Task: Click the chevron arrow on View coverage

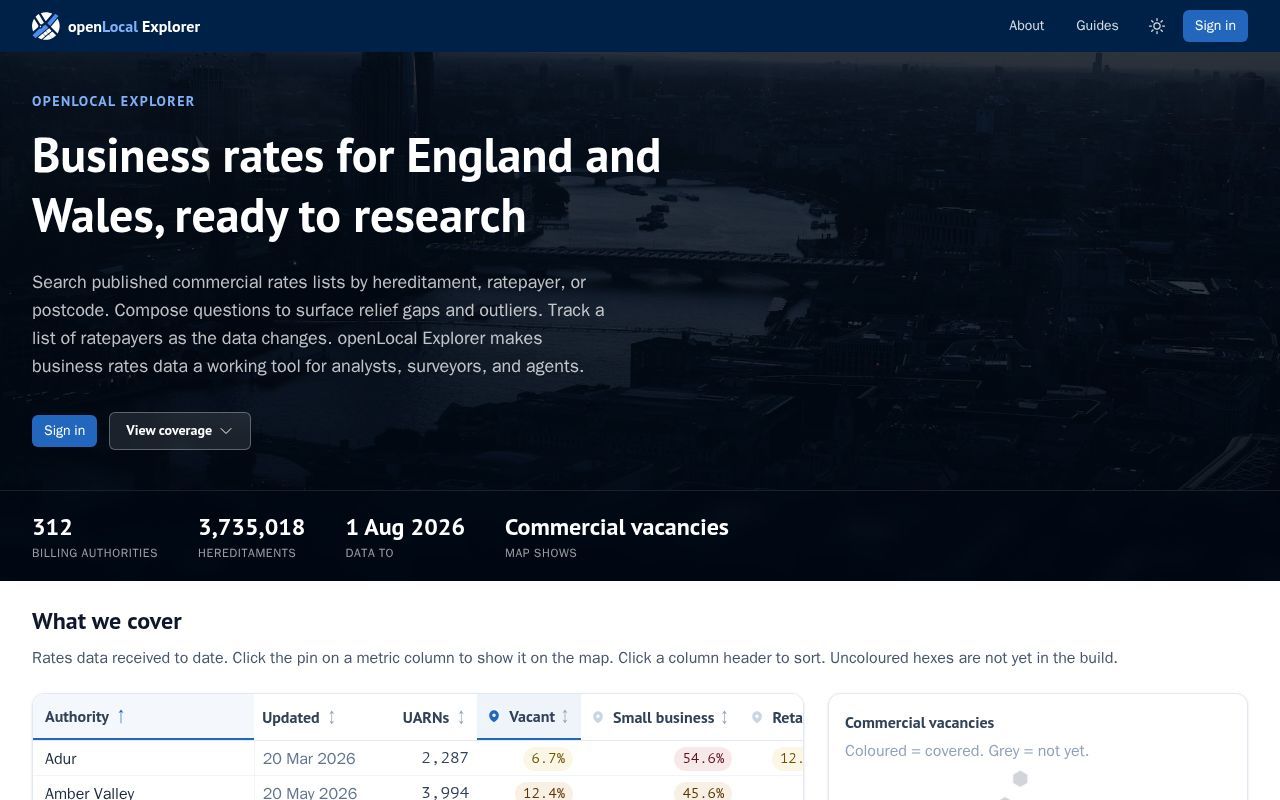Action: click(226, 431)
